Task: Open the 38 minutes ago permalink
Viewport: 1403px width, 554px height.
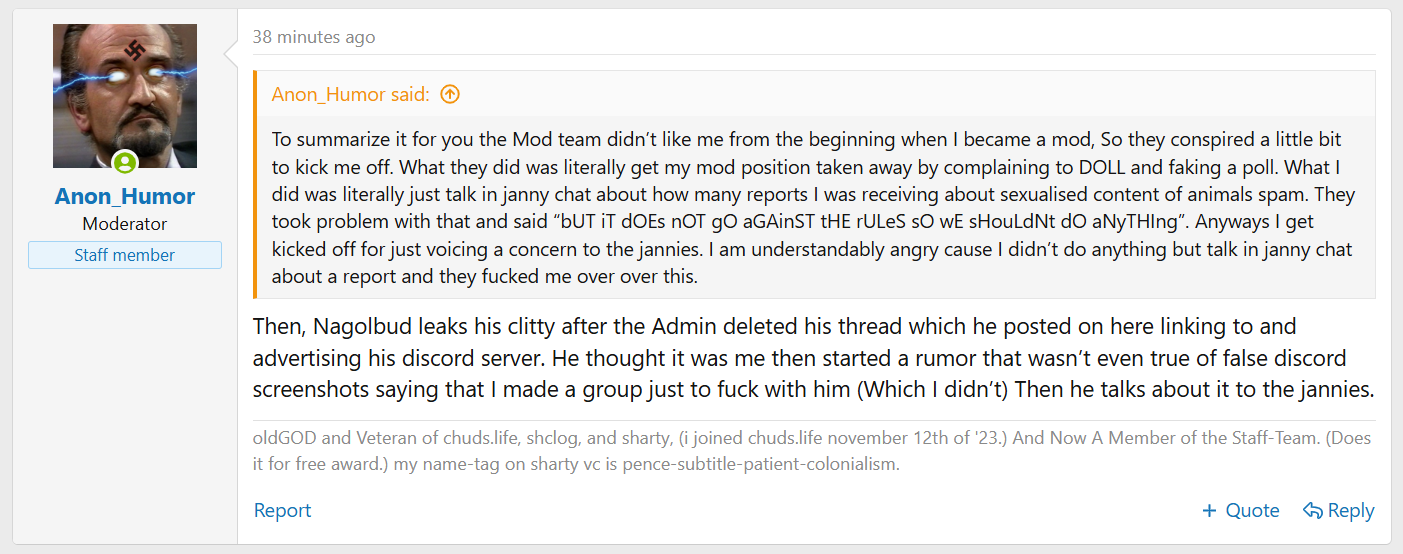Action: tap(314, 37)
